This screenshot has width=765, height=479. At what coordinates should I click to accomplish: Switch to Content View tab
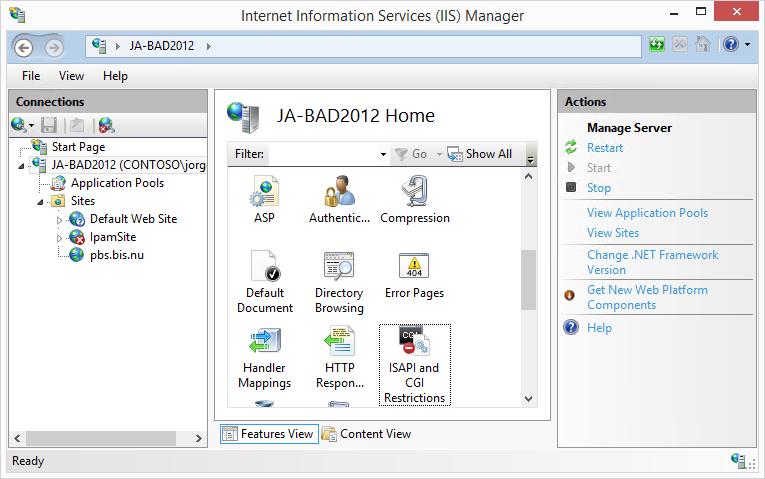(x=367, y=434)
